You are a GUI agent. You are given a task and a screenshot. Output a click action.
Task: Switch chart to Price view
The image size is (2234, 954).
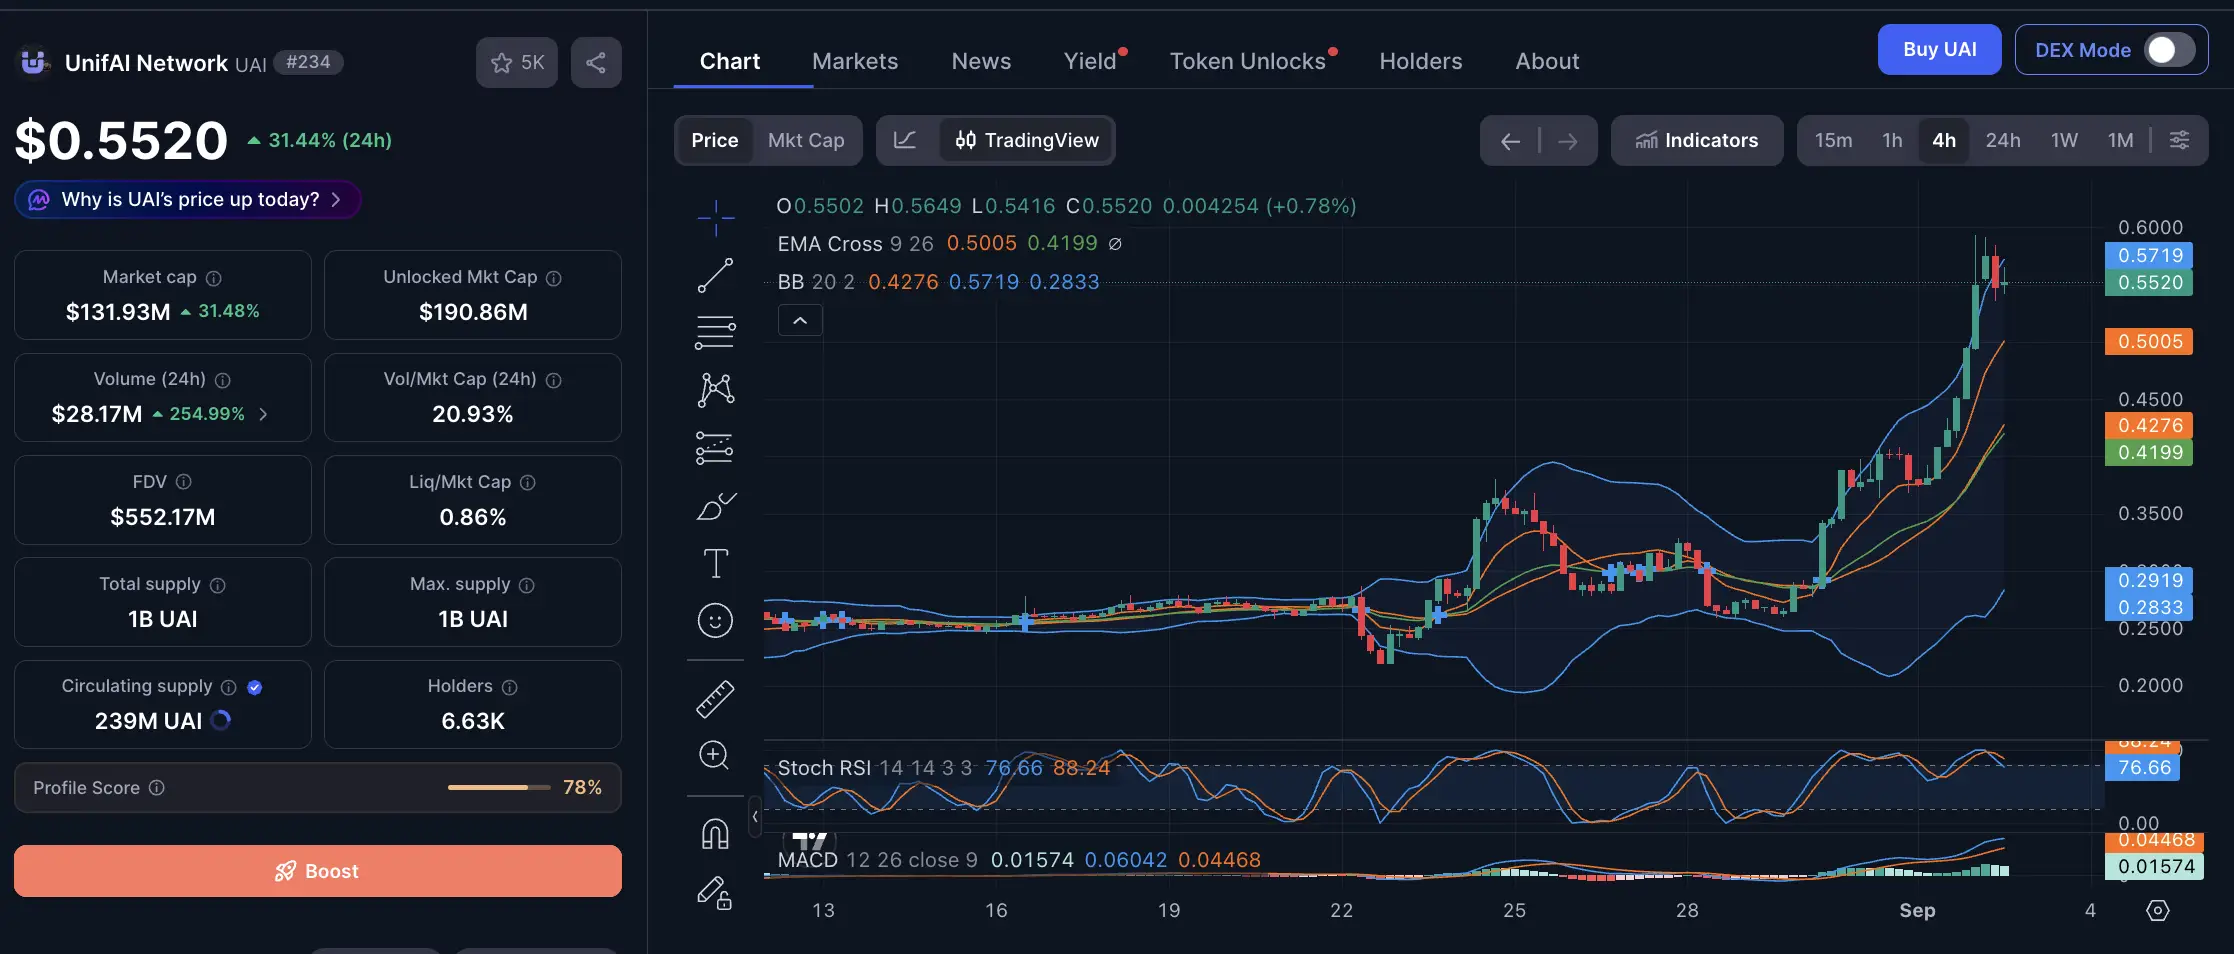coord(715,140)
